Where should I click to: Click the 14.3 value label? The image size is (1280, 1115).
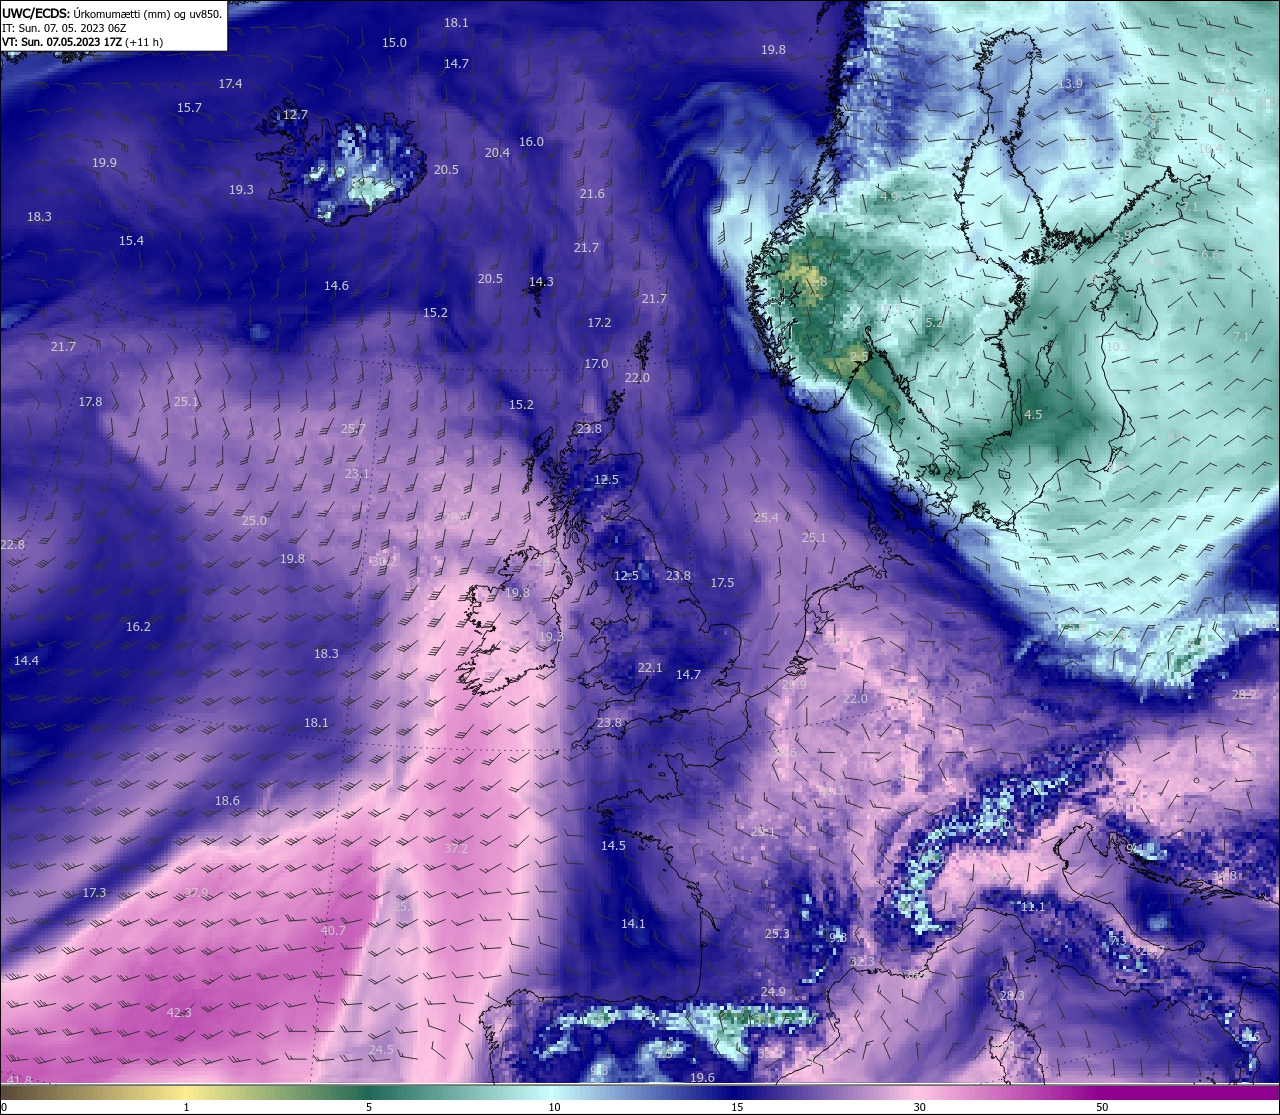tap(541, 282)
